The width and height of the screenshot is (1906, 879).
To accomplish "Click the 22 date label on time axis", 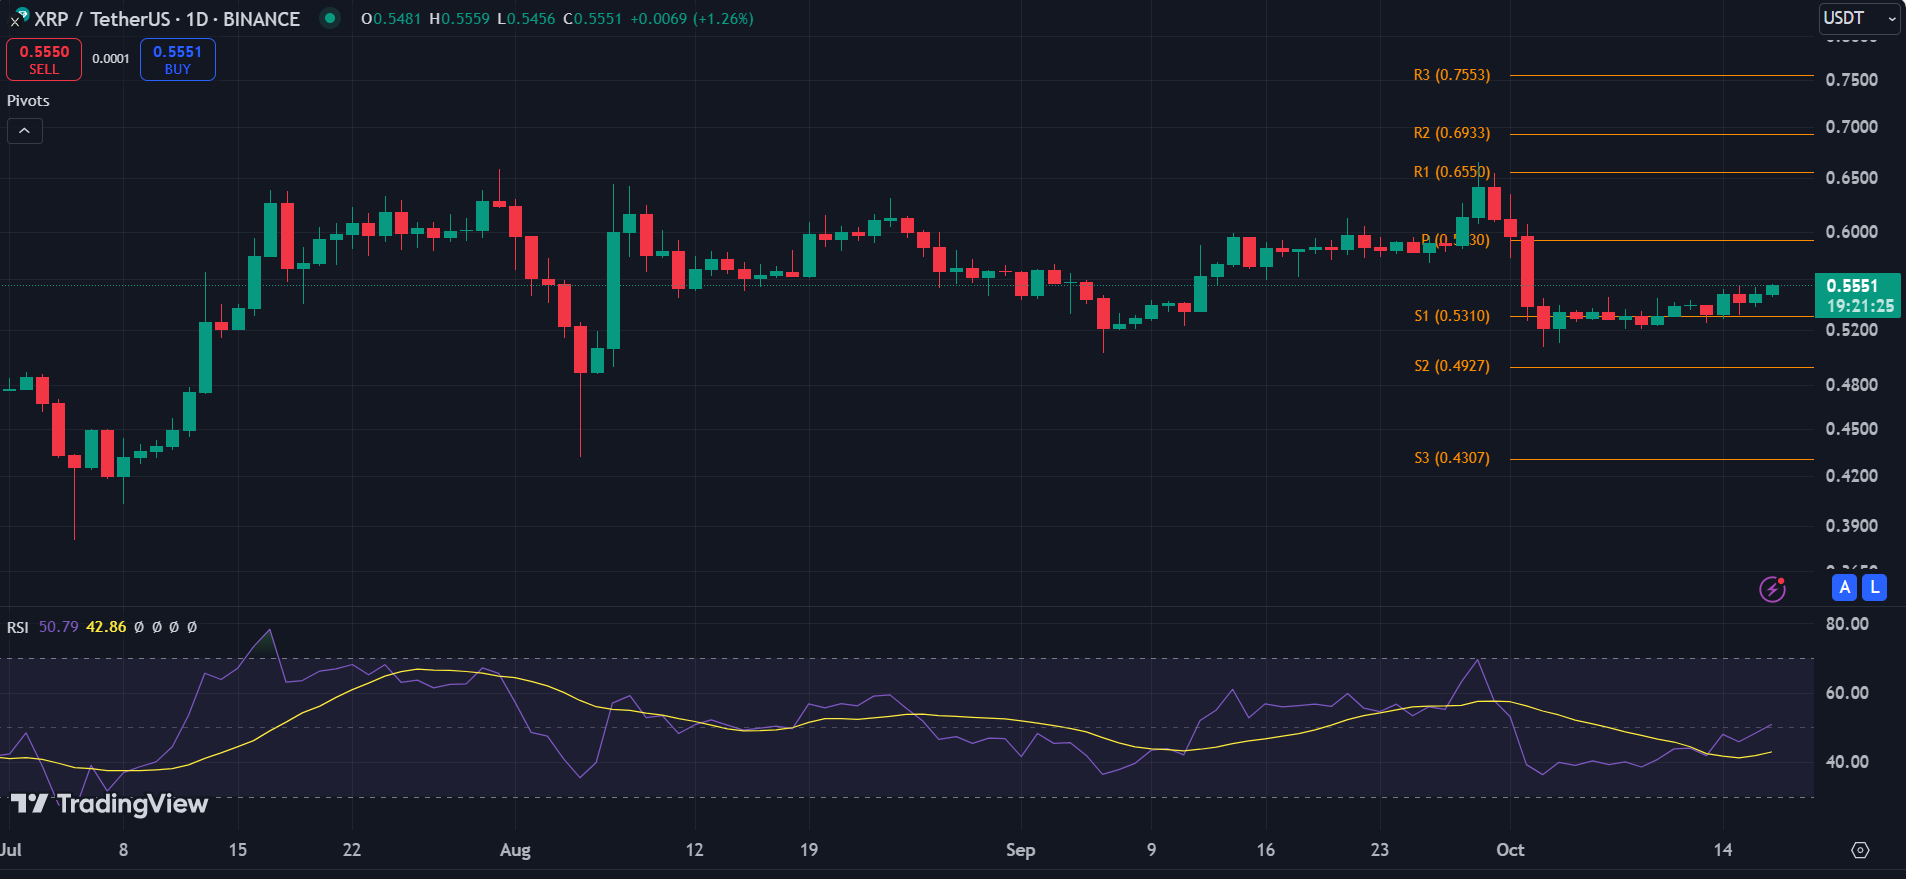I will coord(352,850).
